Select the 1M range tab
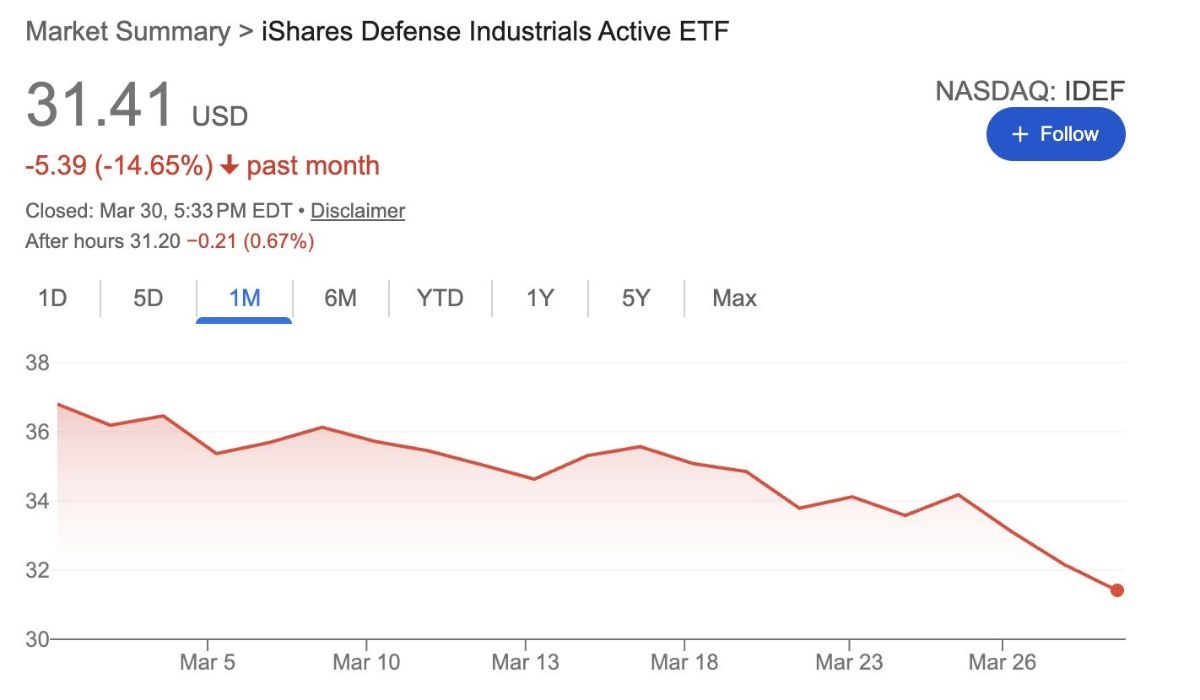The width and height of the screenshot is (1200, 700). tap(244, 298)
